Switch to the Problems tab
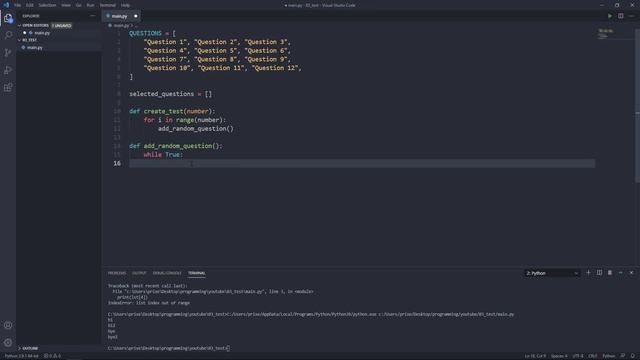This screenshot has width=640, height=360. tap(117, 273)
